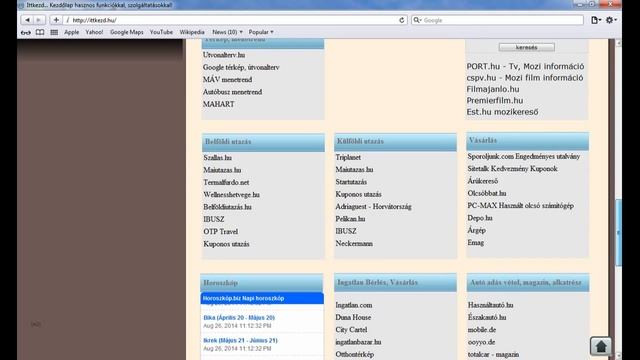Open the Szallas.hu link
This screenshot has width=640, height=360.
pos(218,158)
